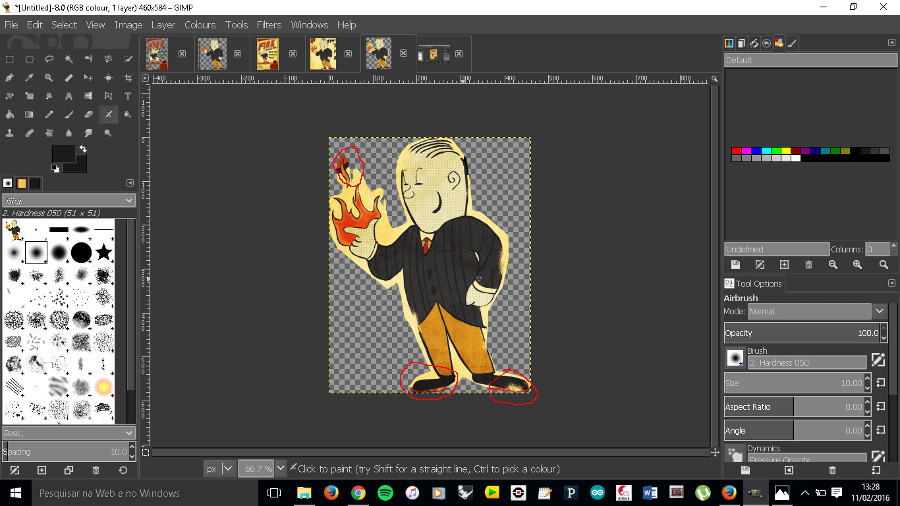The width and height of the screenshot is (900, 506).
Task: Pick the cyan swatch in the palette
Action: 766,151
